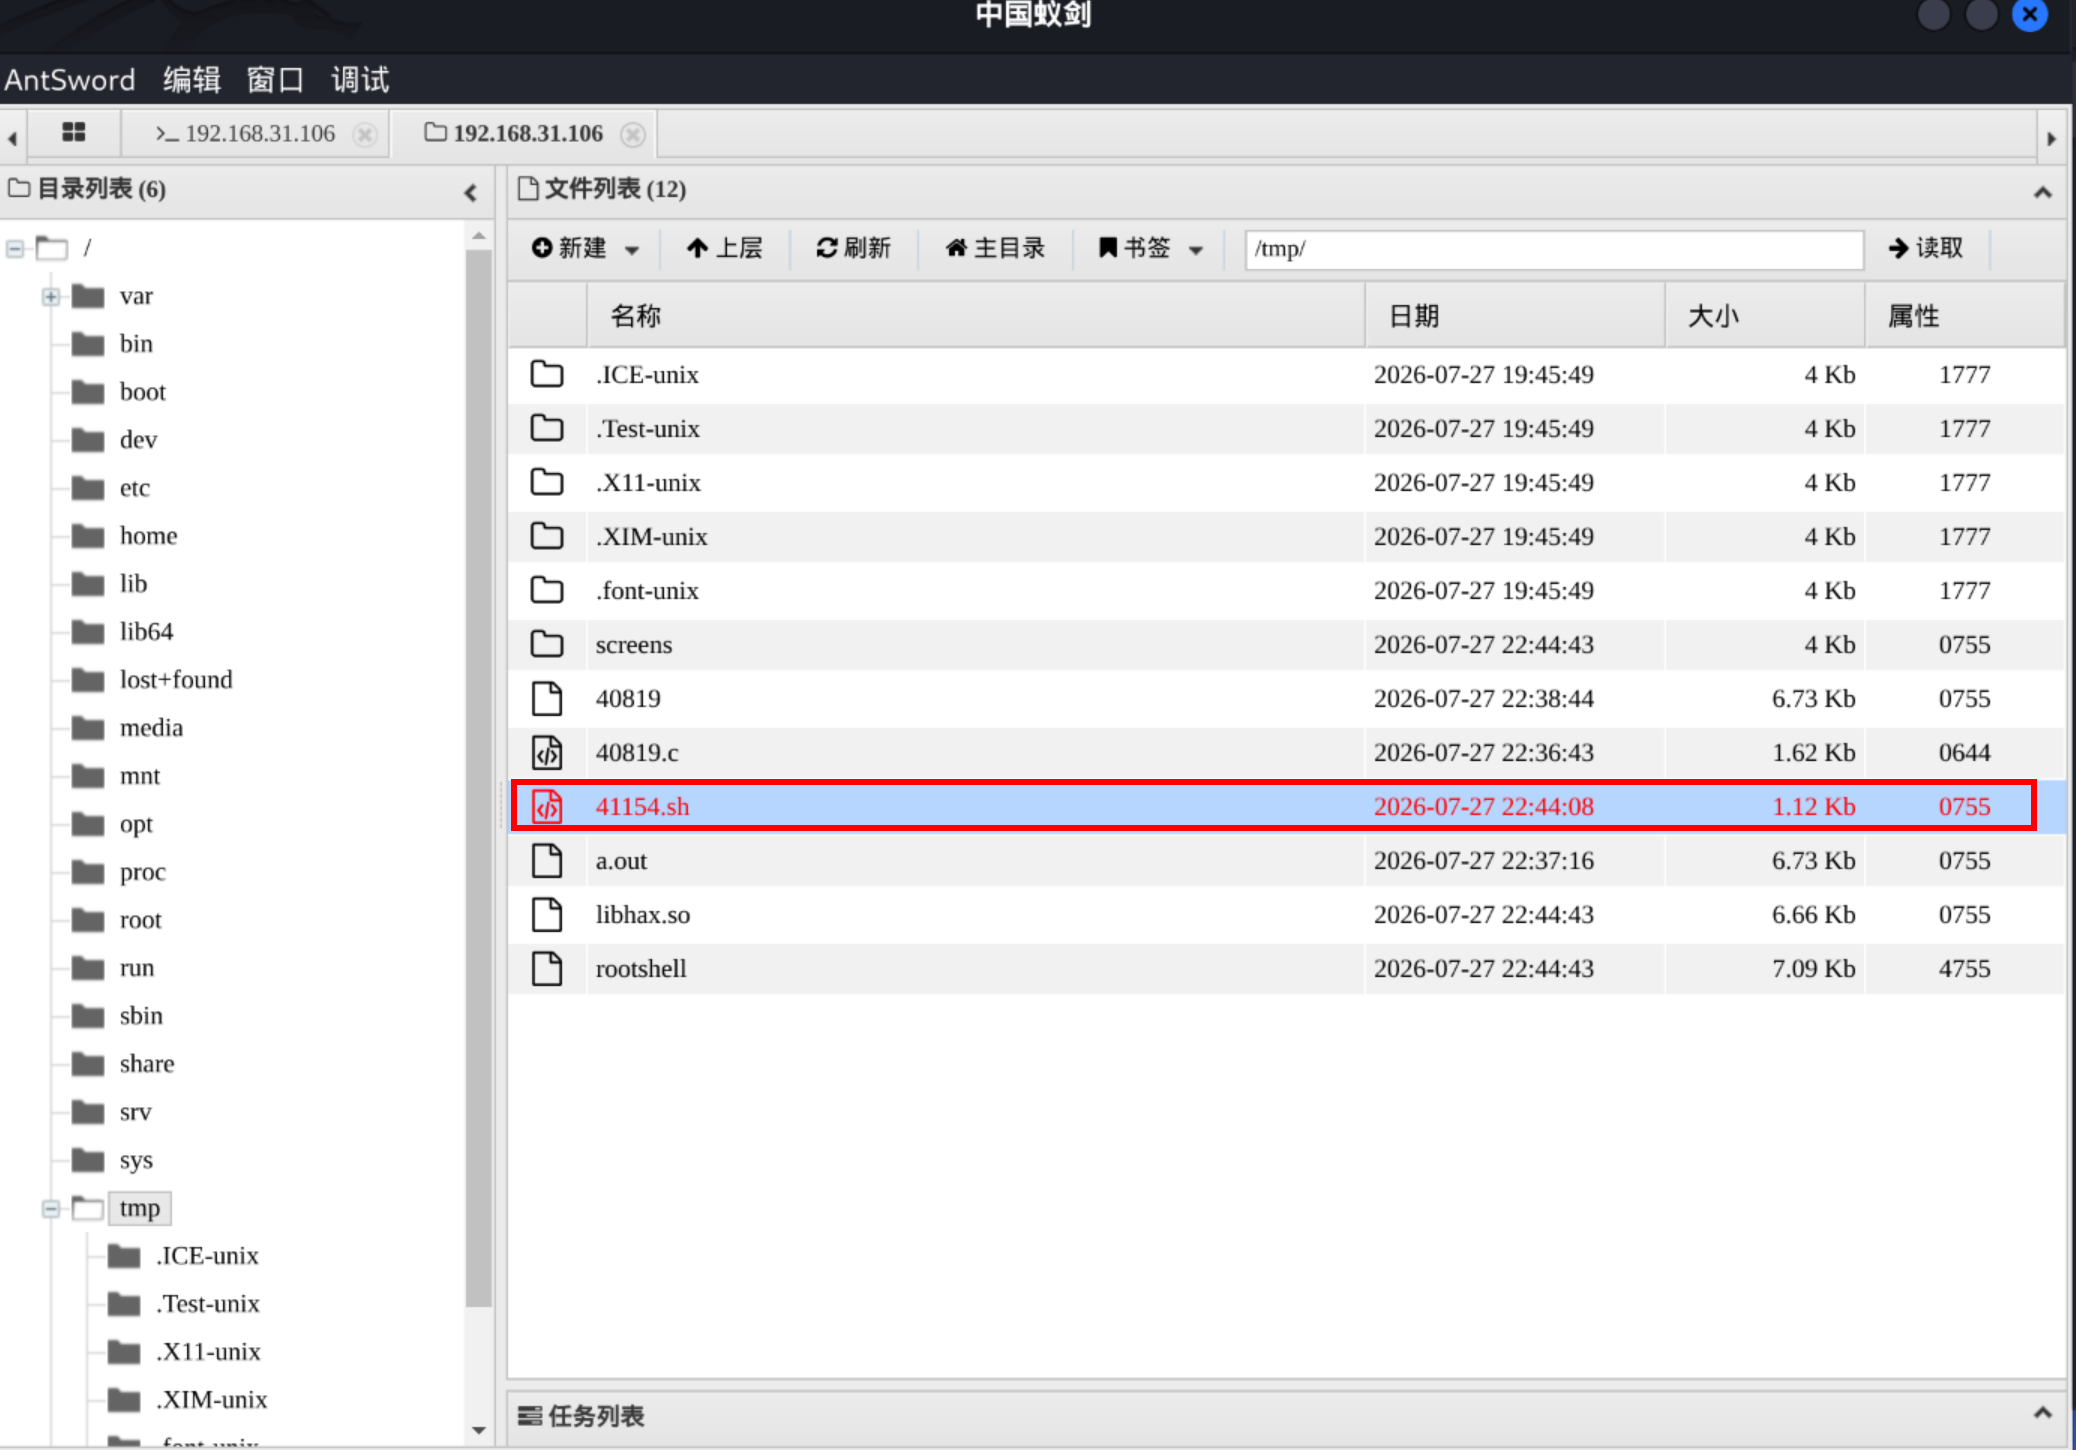This screenshot has height=1450, width=2076.
Task: Collapse the tmp folder tree node
Action: (x=51, y=1208)
